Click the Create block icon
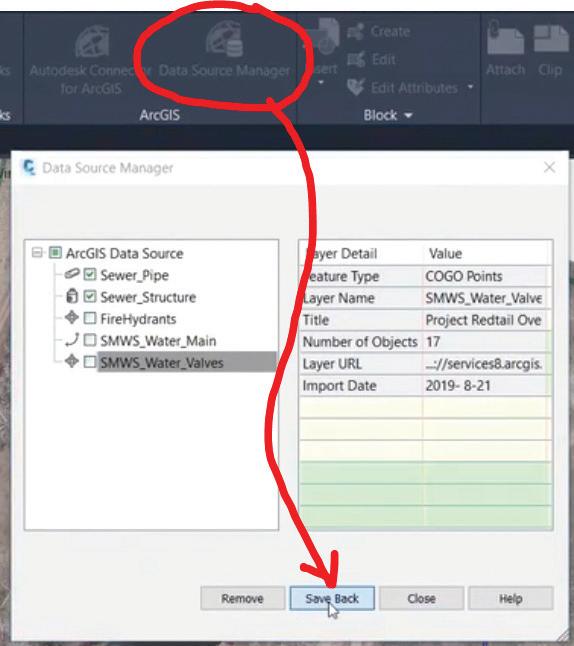574x646 pixels. click(356, 31)
